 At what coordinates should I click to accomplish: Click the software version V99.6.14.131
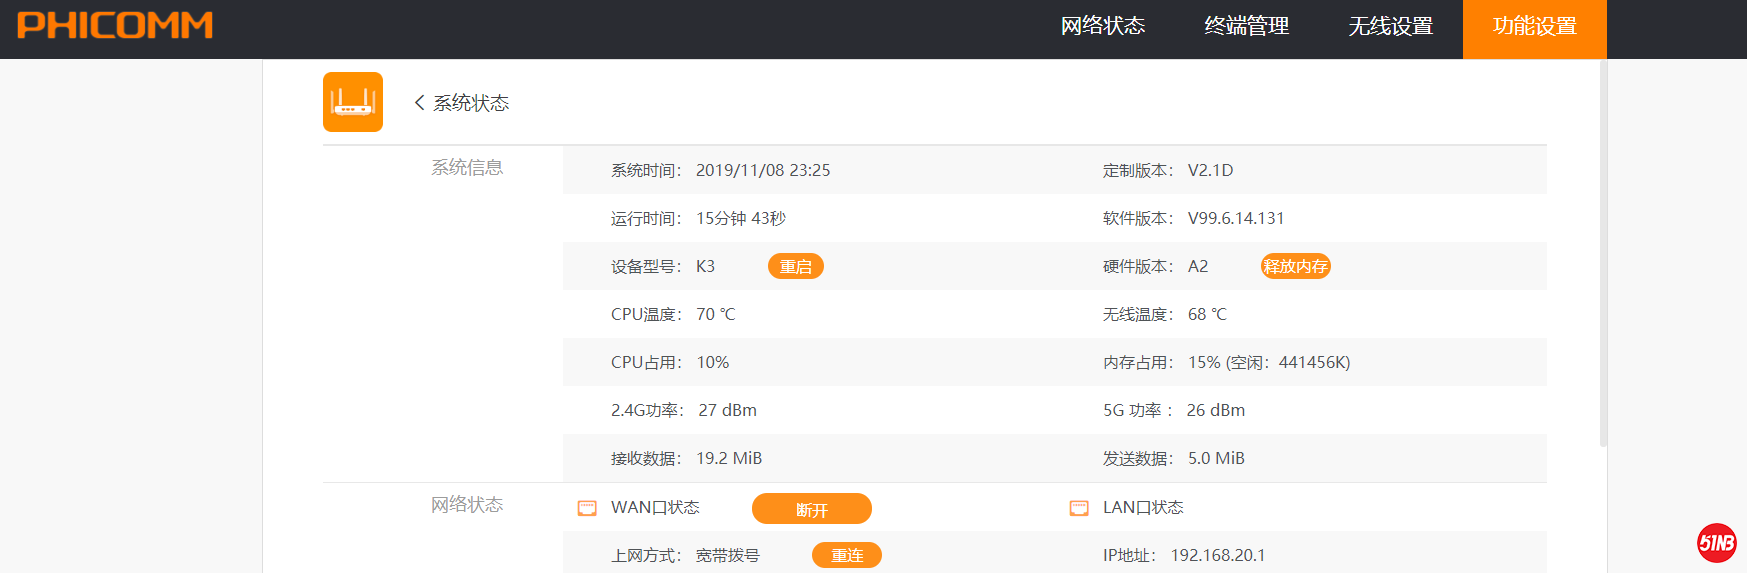click(1235, 218)
